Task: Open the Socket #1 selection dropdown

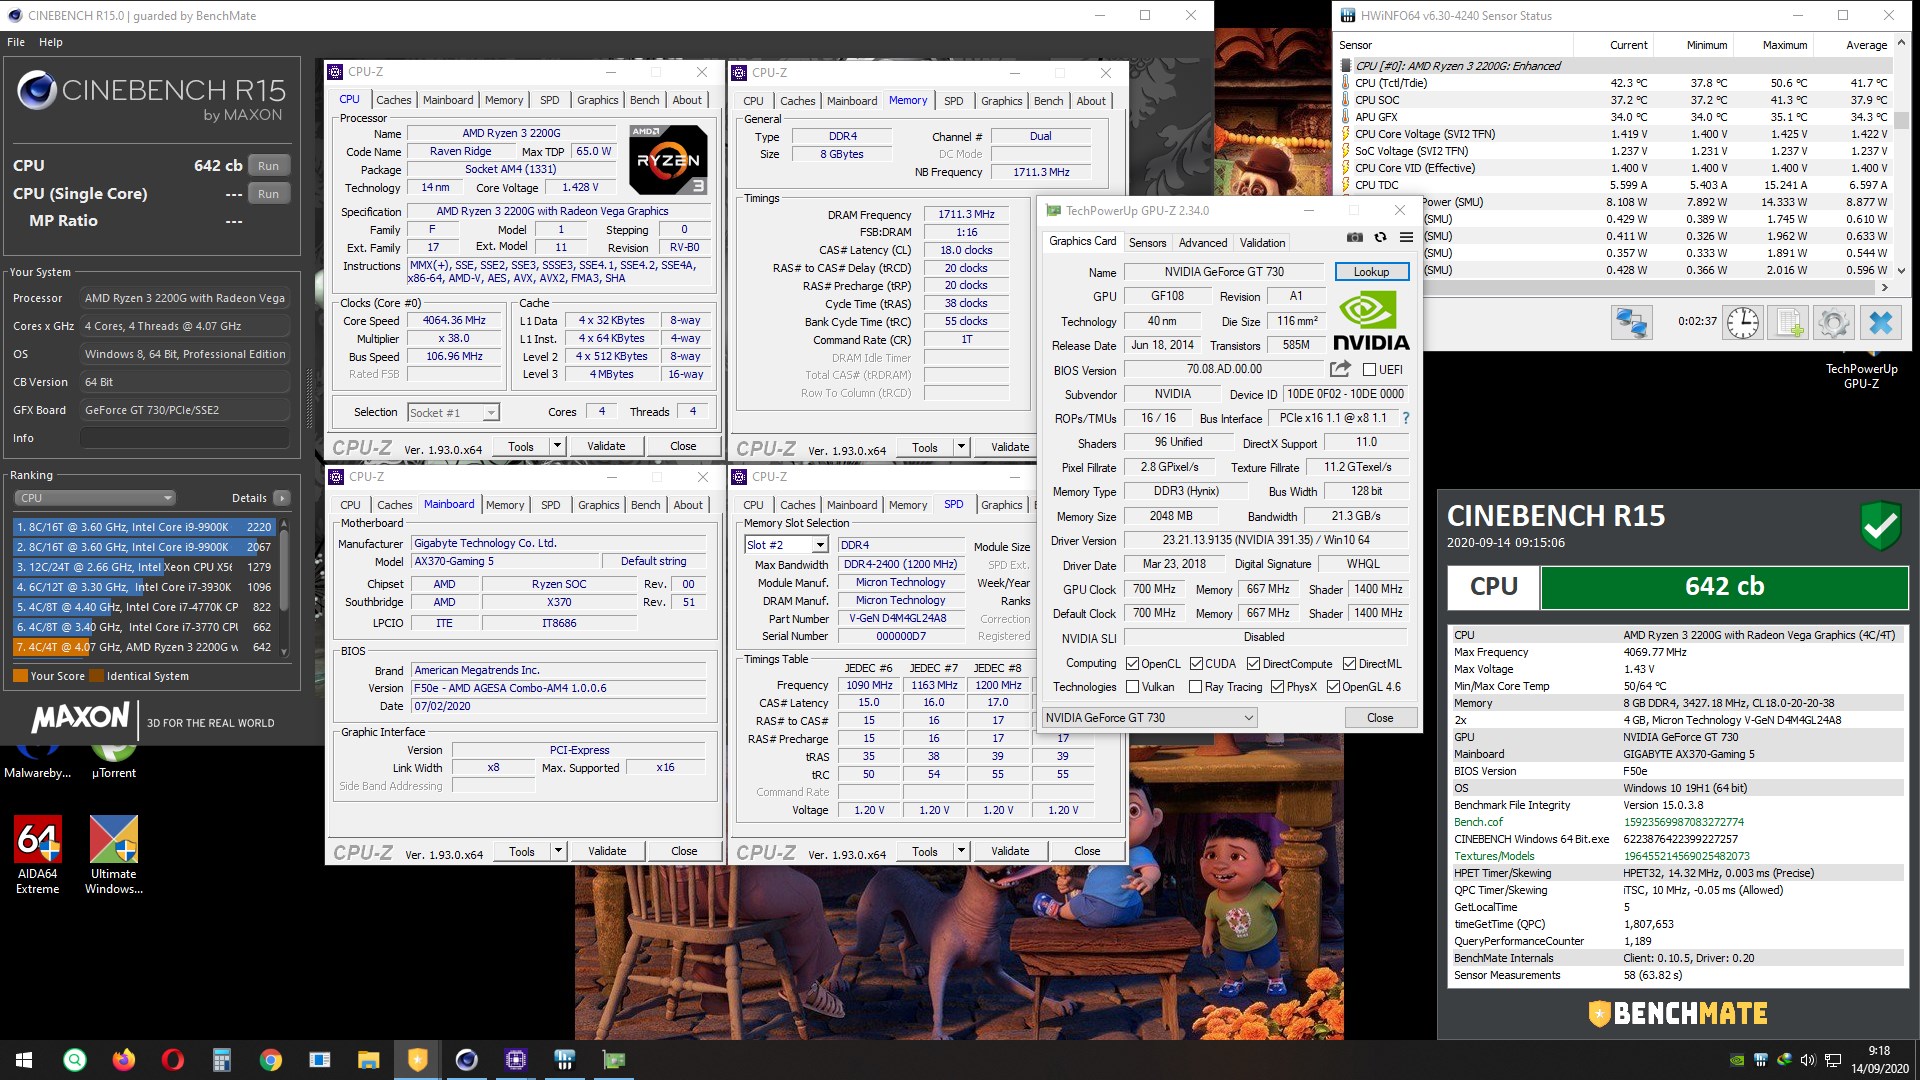Action: tap(453, 413)
